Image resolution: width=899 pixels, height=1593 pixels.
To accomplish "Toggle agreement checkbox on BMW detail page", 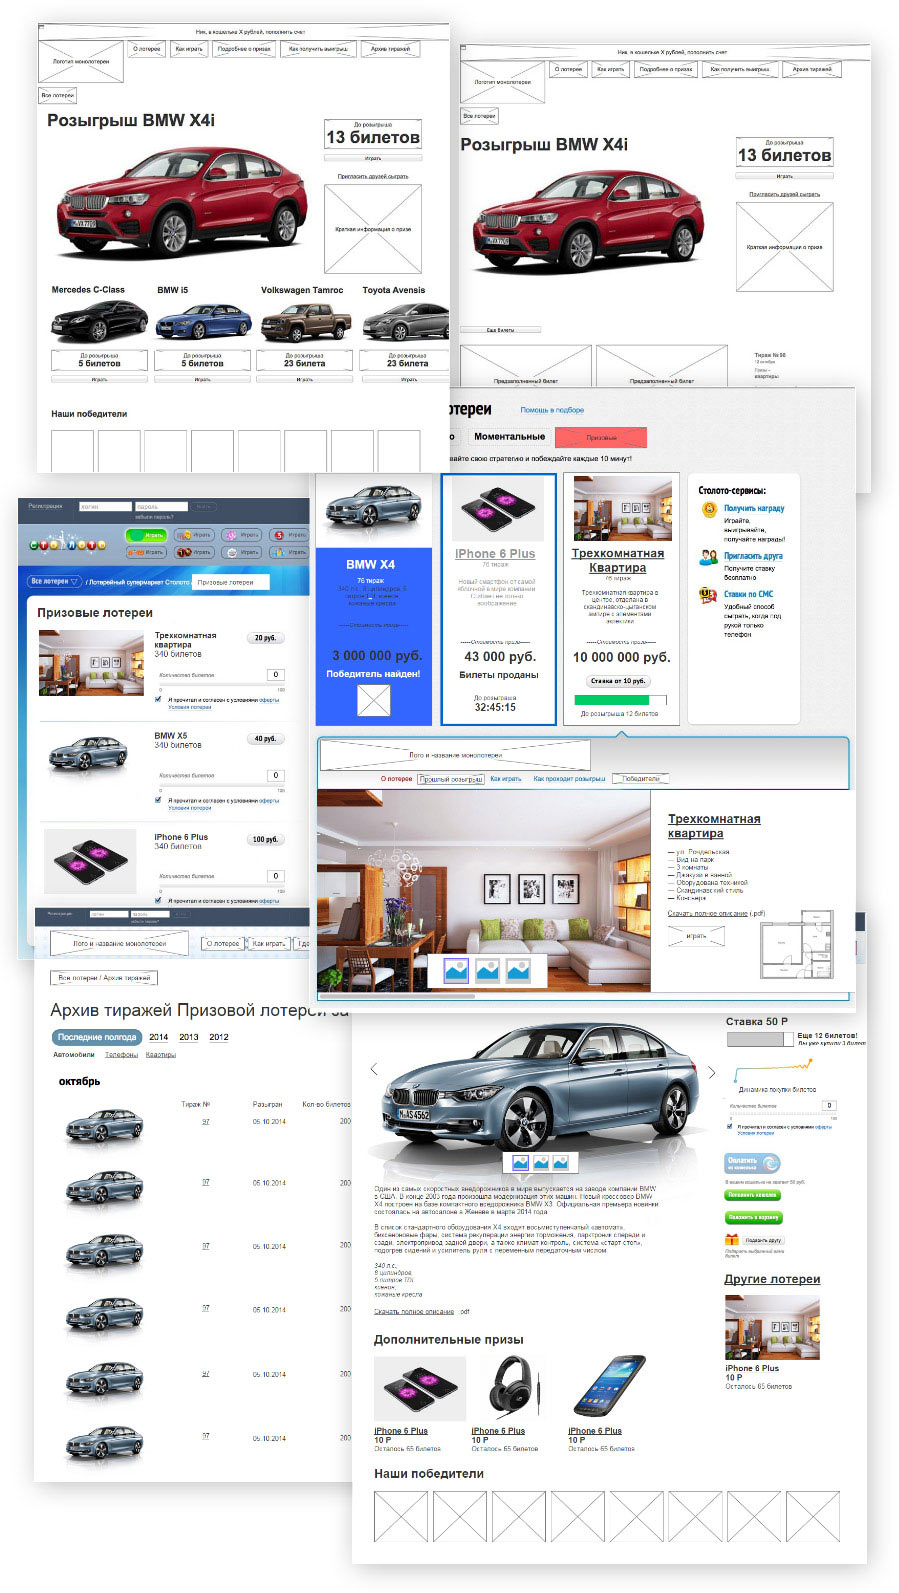I will tap(729, 1126).
